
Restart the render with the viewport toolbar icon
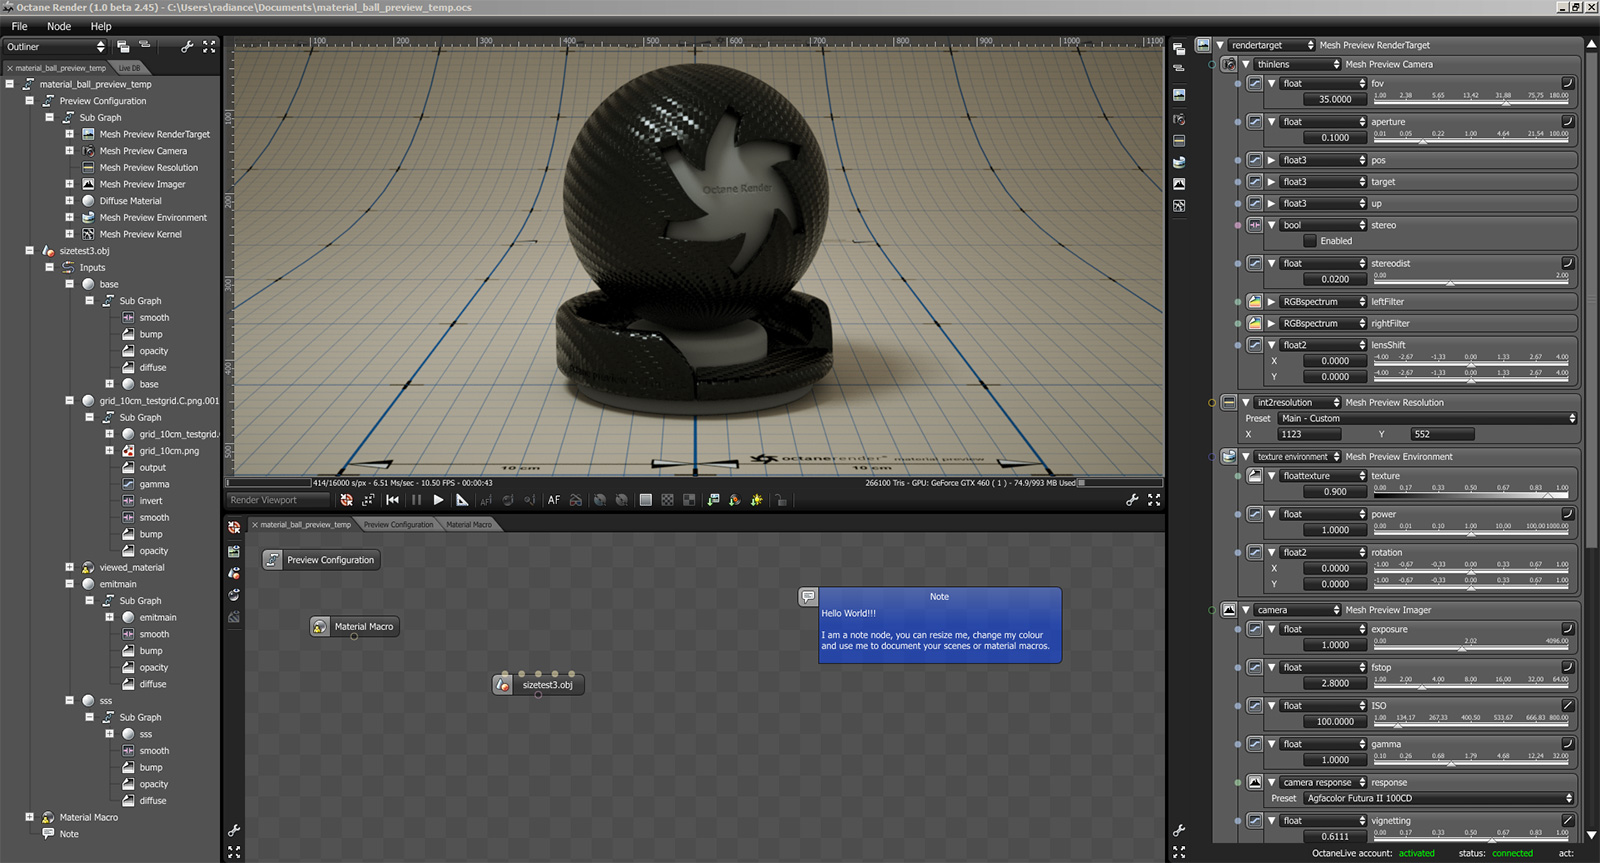[346, 500]
